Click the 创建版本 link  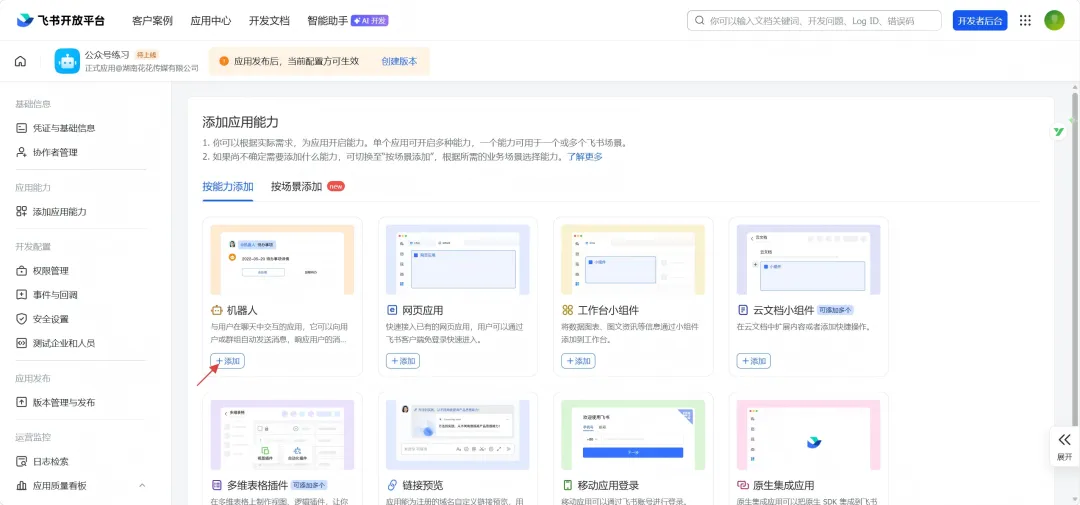pos(399,61)
